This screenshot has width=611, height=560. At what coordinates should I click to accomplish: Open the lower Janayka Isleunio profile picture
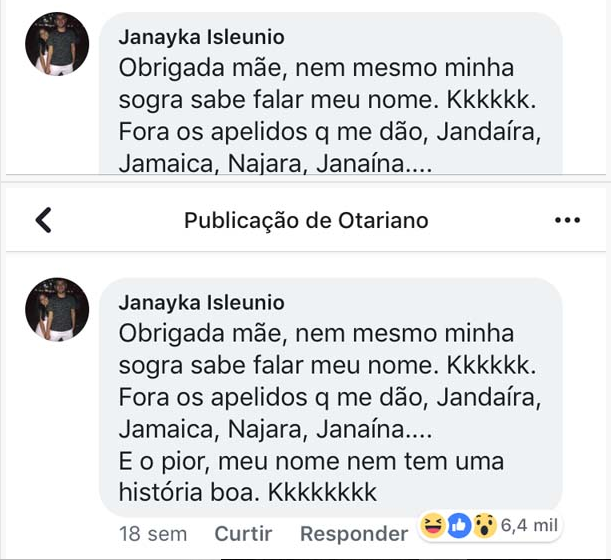[x=57, y=309]
